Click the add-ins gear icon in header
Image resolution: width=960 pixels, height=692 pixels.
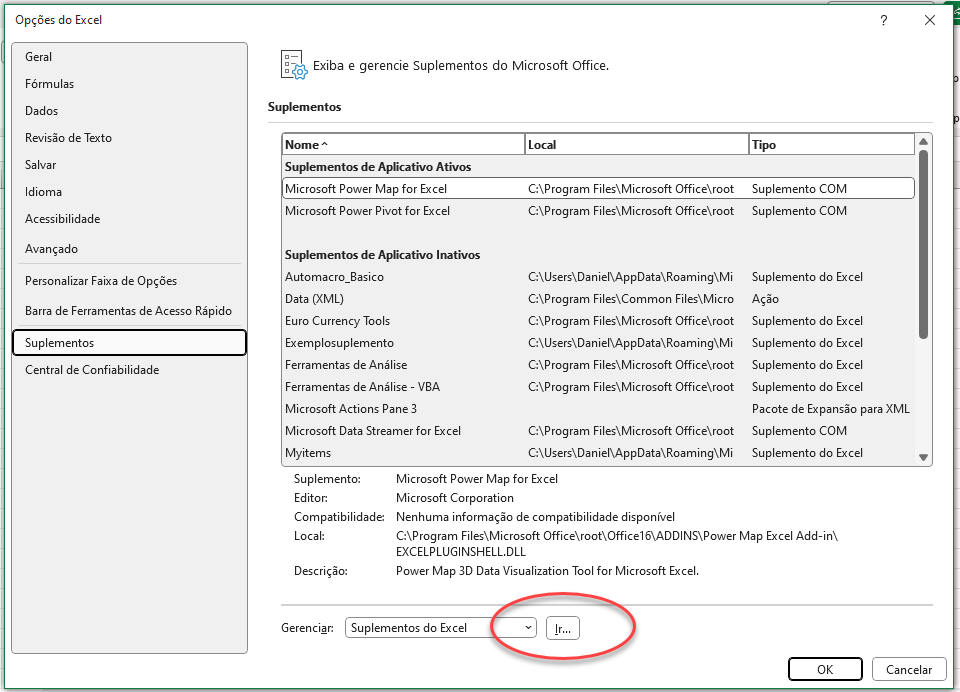click(294, 65)
